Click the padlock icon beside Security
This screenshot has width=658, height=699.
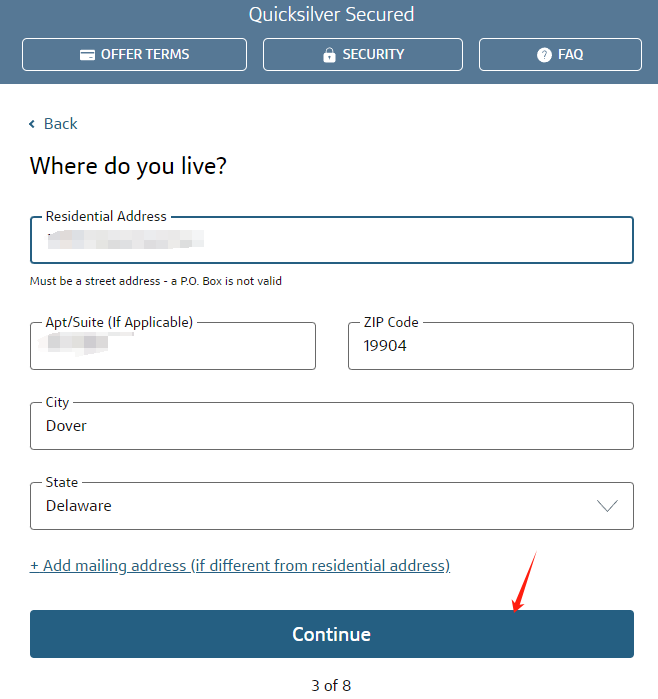(329, 55)
